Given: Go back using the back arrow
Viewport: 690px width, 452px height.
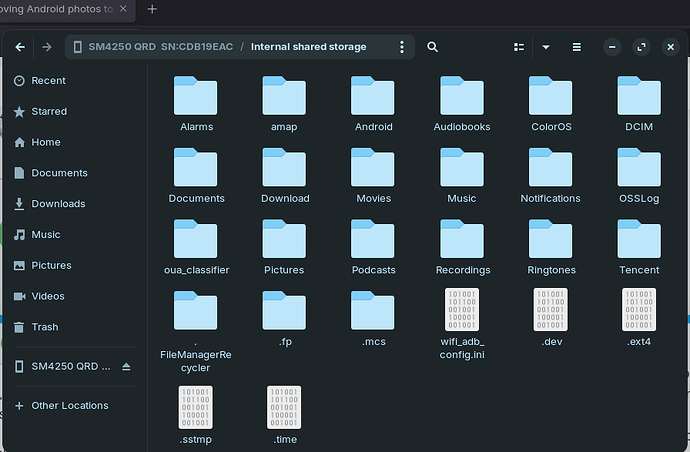Looking at the screenshot, I should [x=20, y=47].
